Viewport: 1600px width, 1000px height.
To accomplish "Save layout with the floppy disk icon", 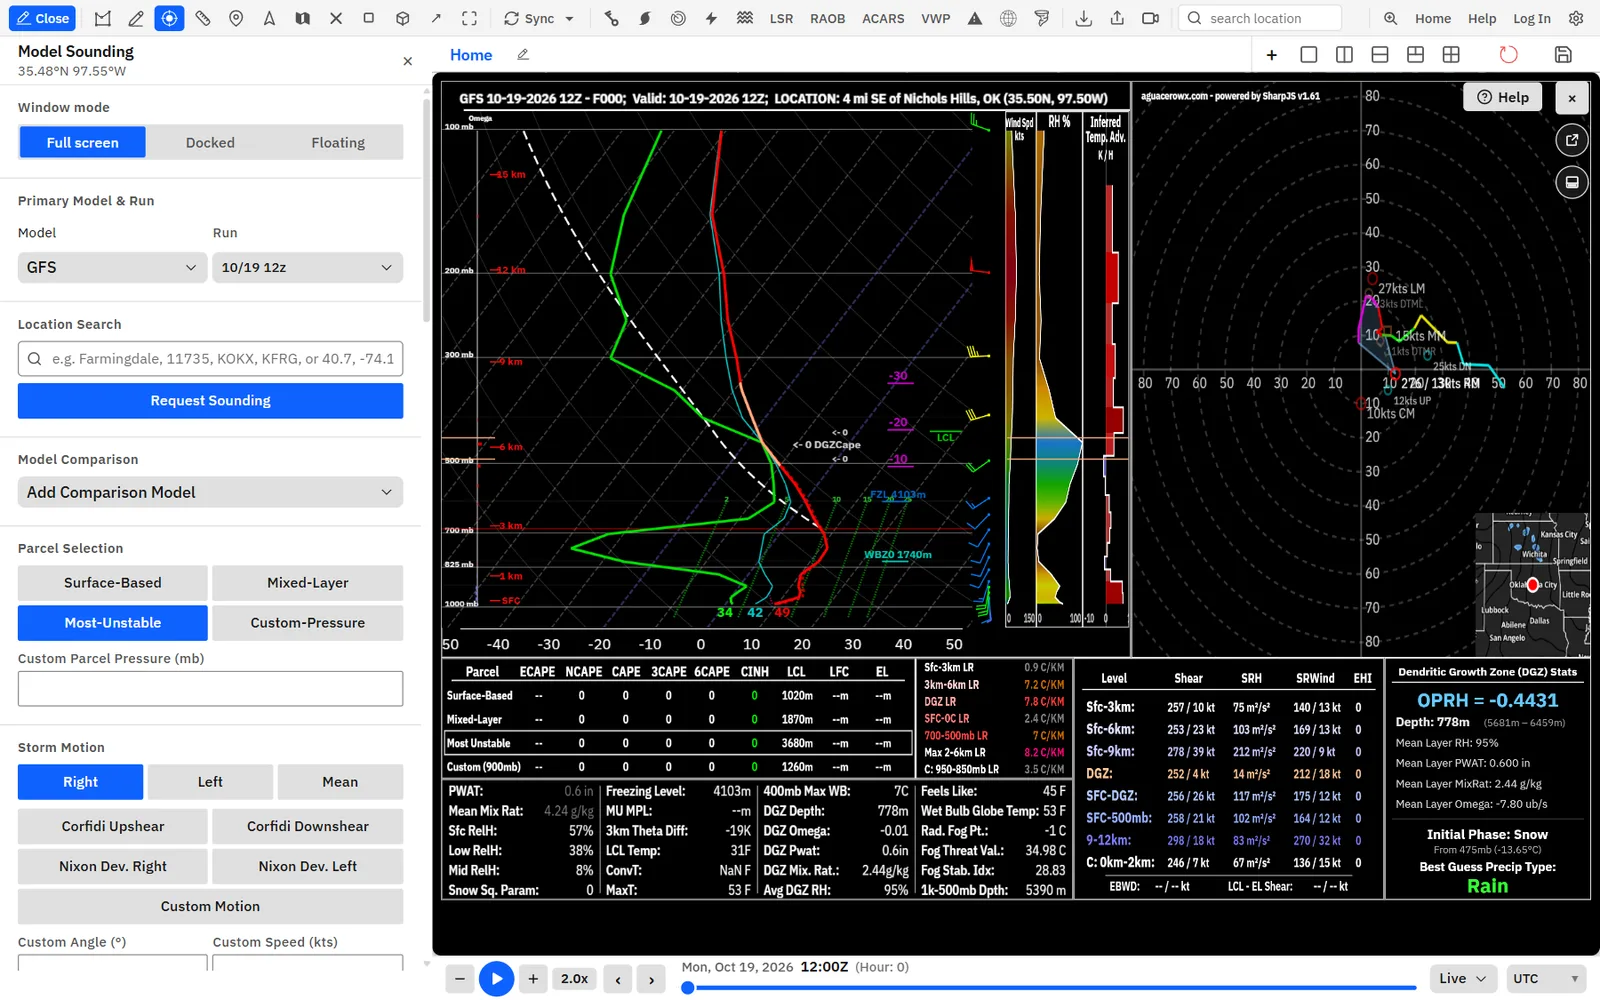I will coord(1563,55).
